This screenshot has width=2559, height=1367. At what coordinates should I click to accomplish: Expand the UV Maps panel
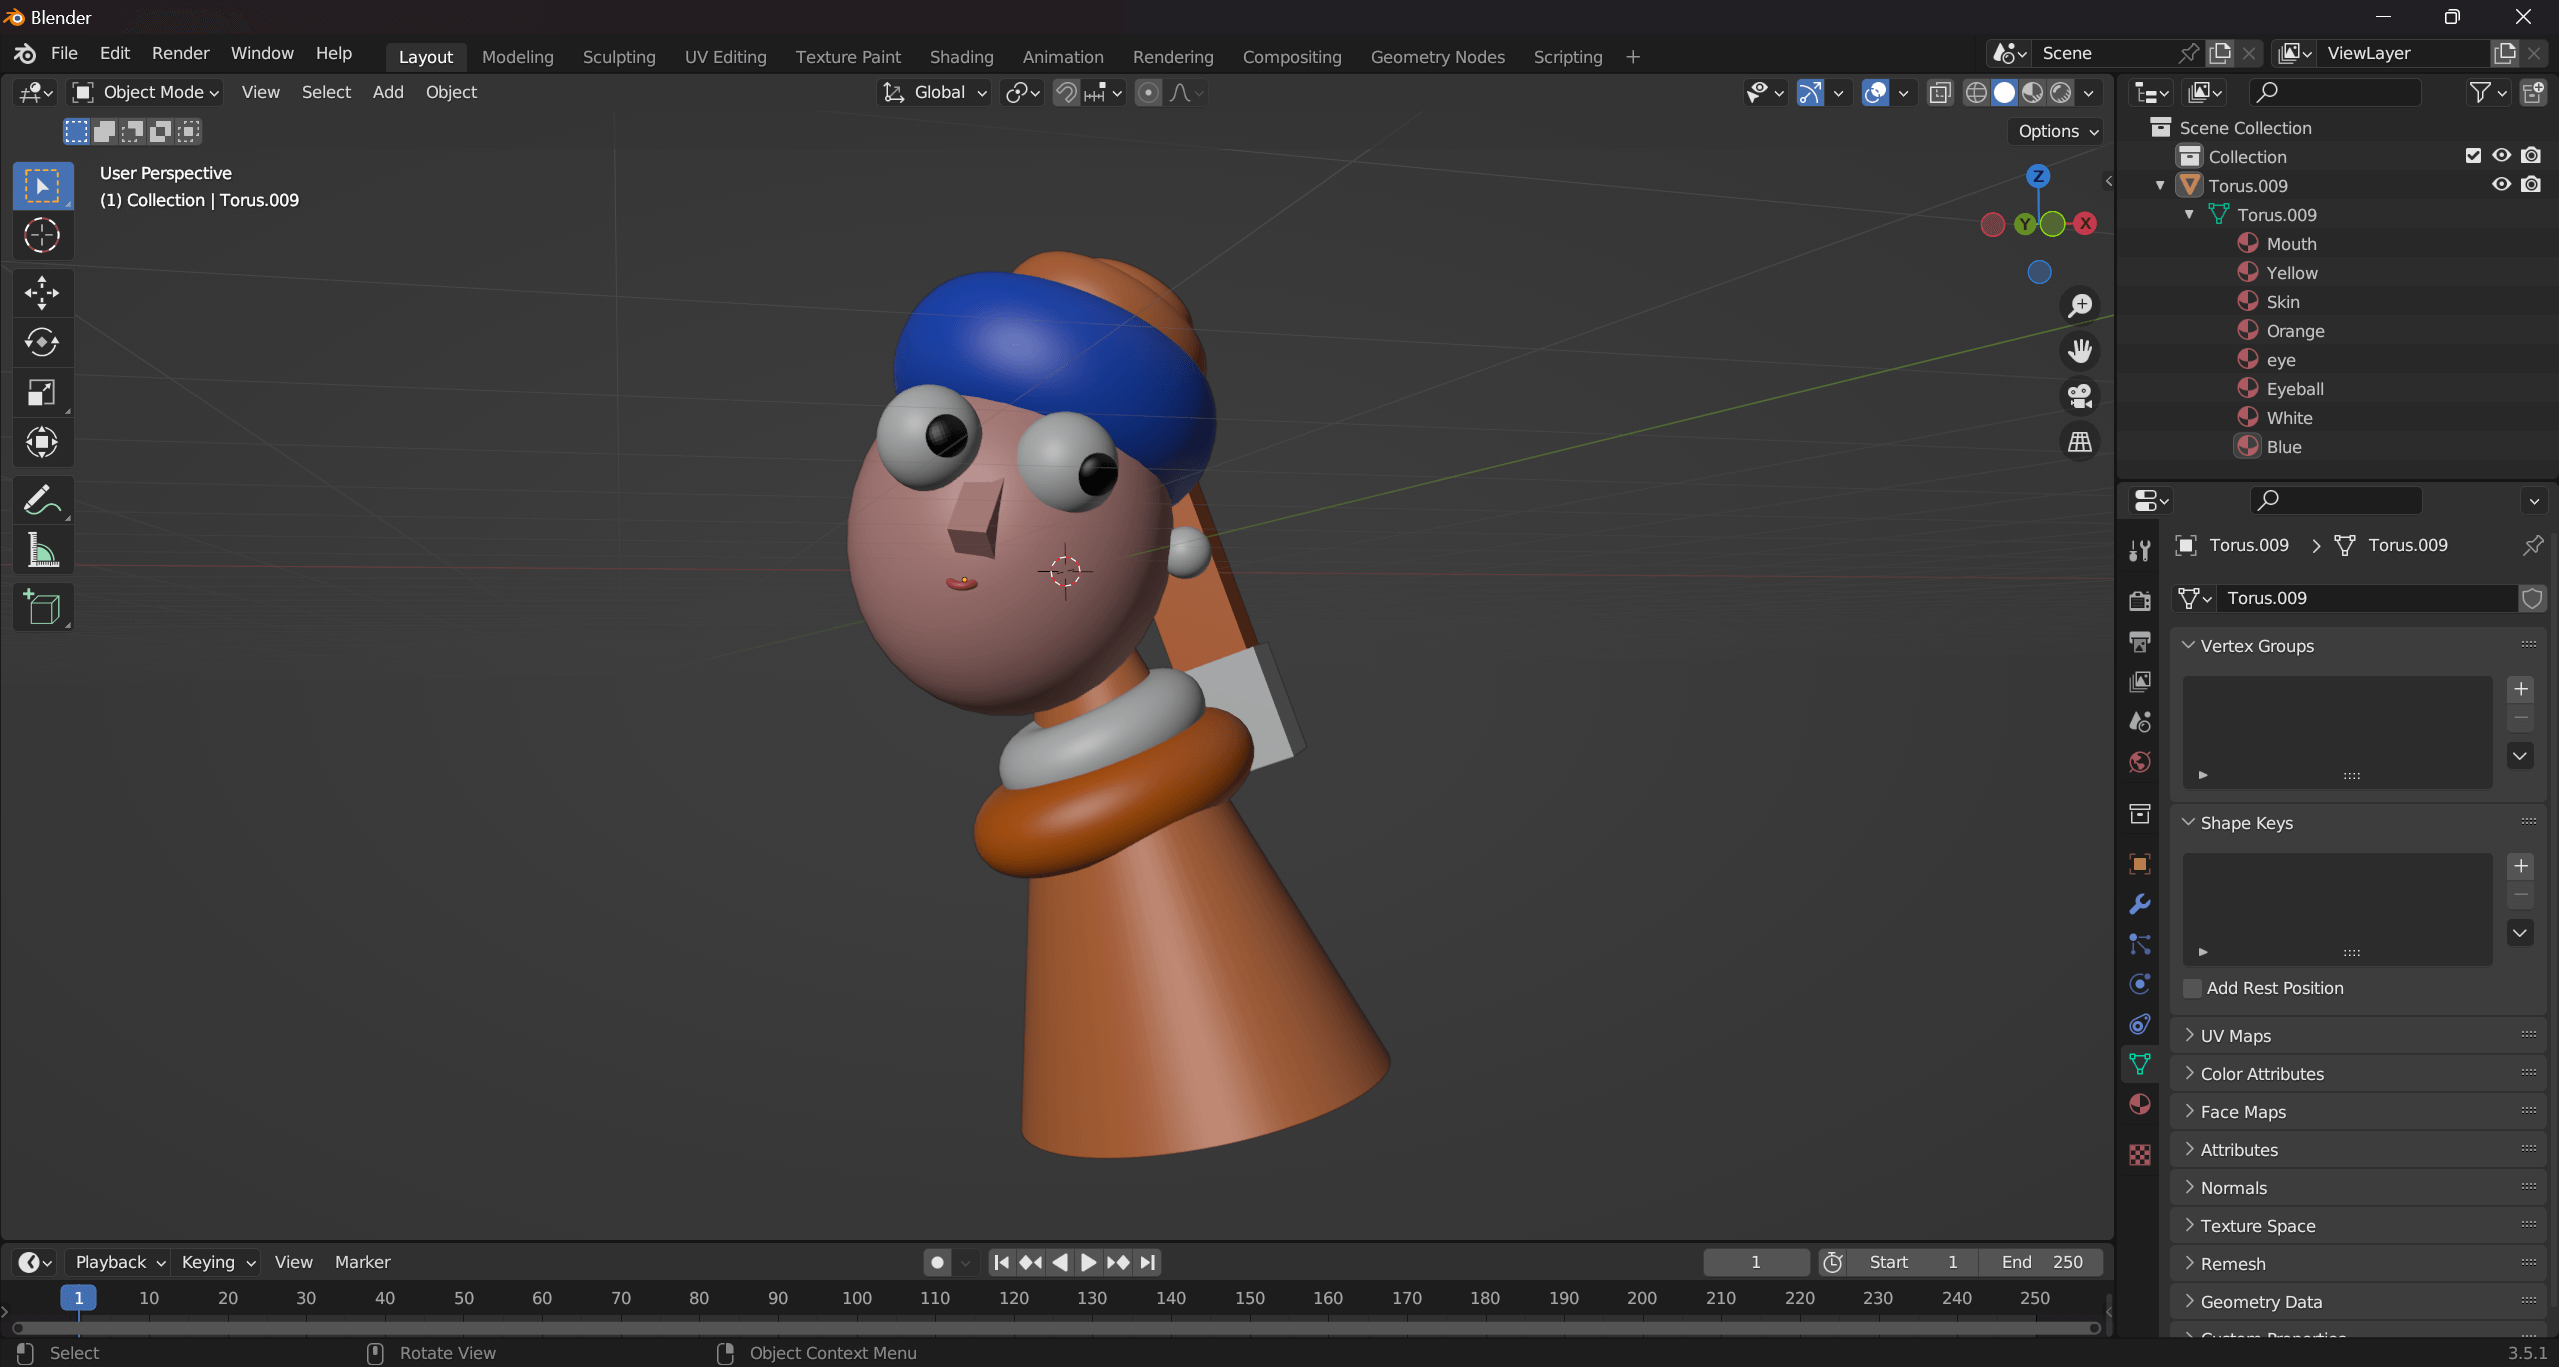(x=2189, y=1036)
